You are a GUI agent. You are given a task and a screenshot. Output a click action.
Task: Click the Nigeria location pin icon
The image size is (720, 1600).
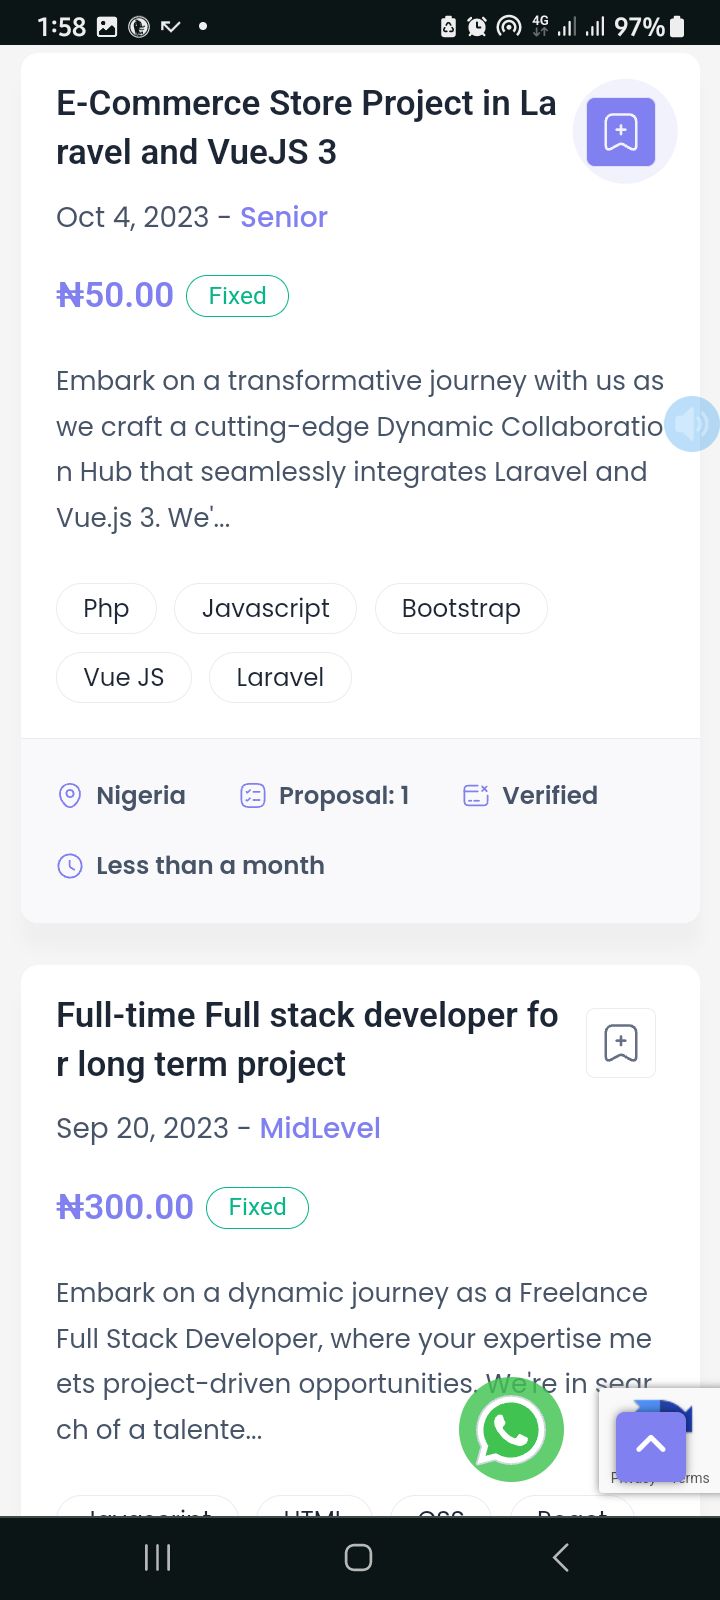pyautogui.click(x=70, y=796)
